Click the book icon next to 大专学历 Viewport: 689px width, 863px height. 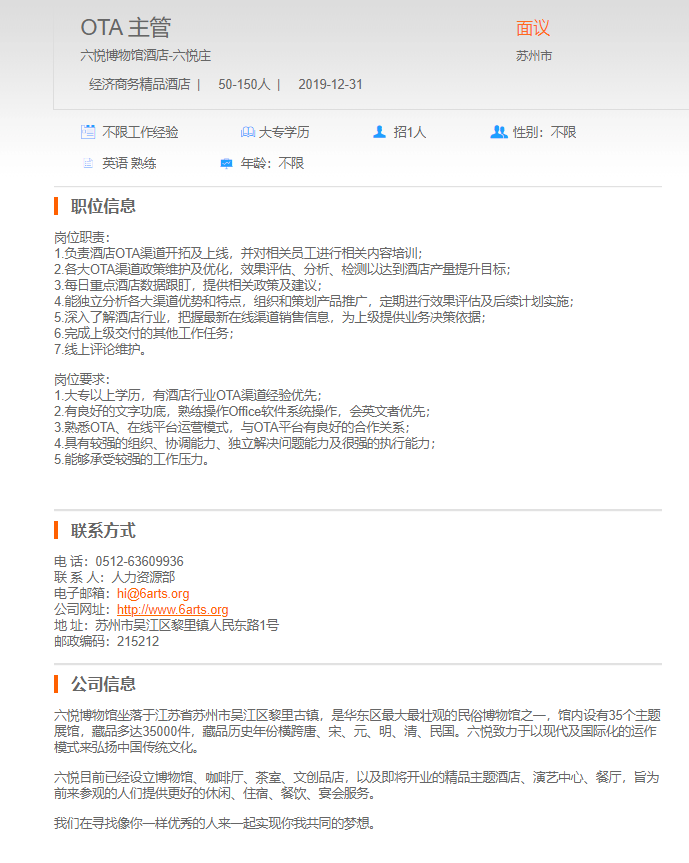(x=247, y=132)
